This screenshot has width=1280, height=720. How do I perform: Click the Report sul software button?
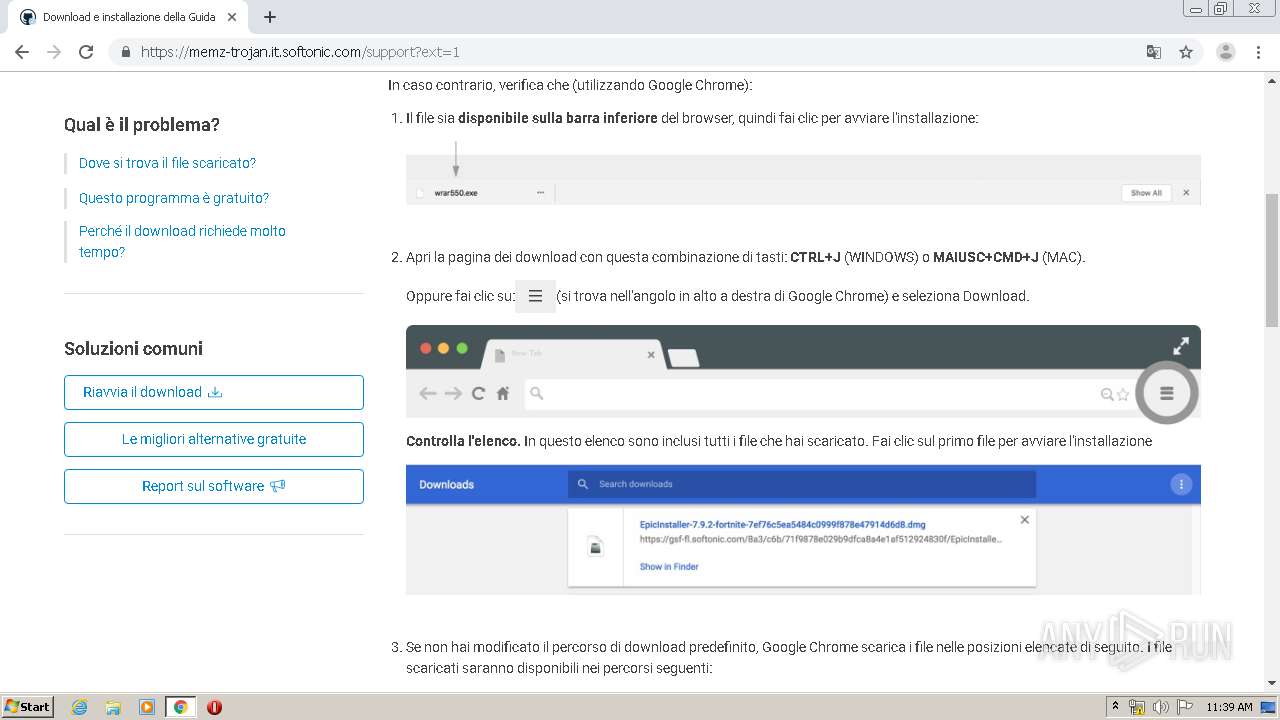214,486
